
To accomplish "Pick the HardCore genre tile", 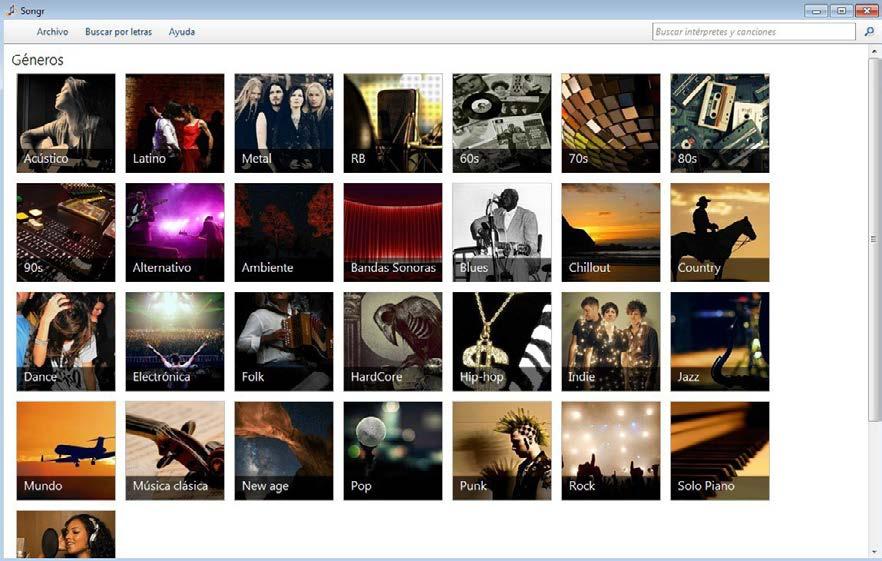I will pos(393,342).
